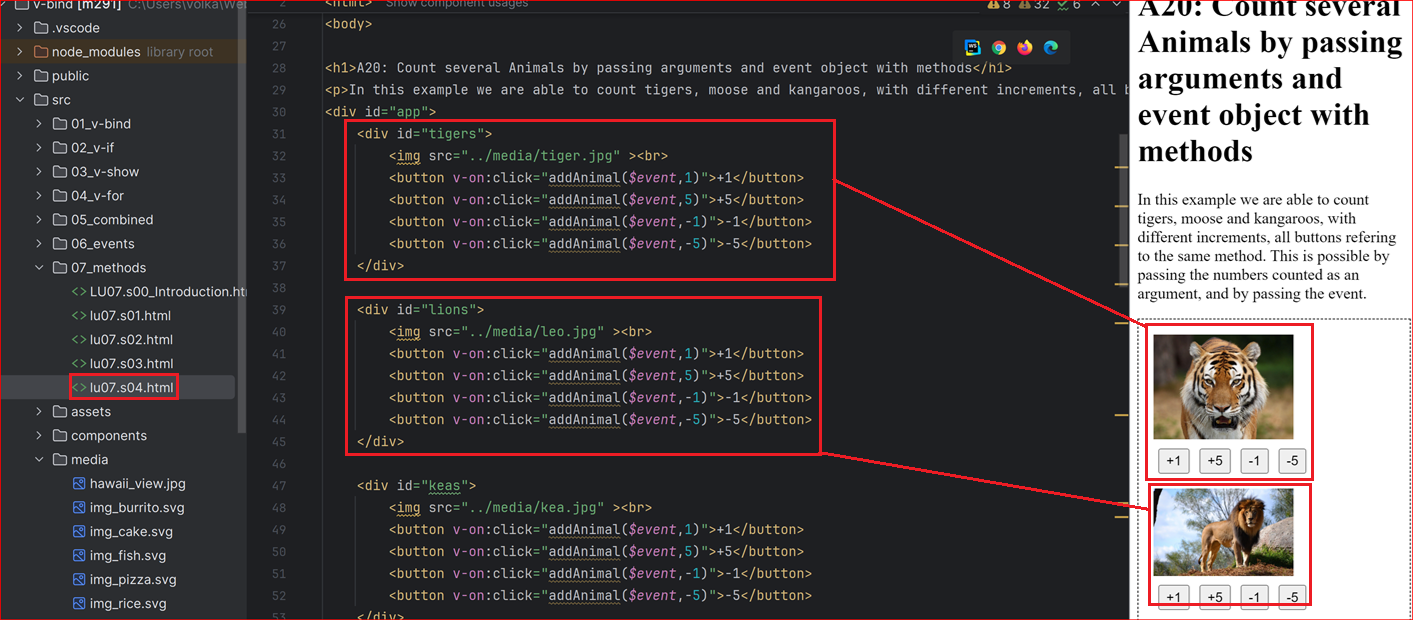Click the tiger image in preview

click(x=1223, y=387)
